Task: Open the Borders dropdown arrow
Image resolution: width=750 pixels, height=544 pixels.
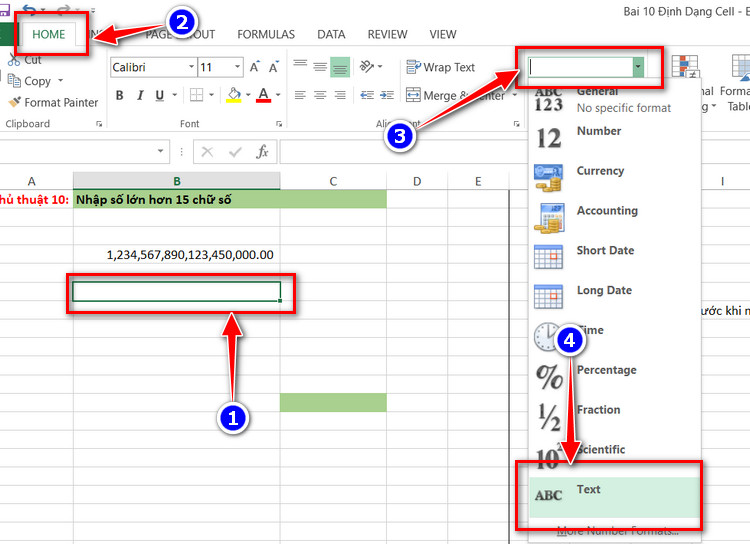Action: click(x=211, y=95)
